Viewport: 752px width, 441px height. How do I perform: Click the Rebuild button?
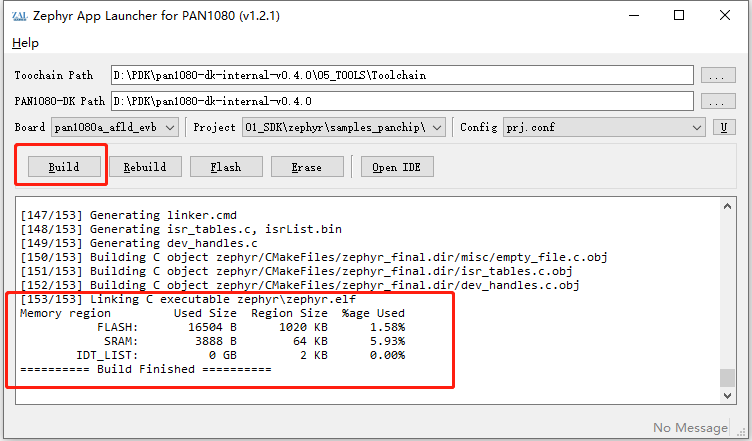(145, 167)
